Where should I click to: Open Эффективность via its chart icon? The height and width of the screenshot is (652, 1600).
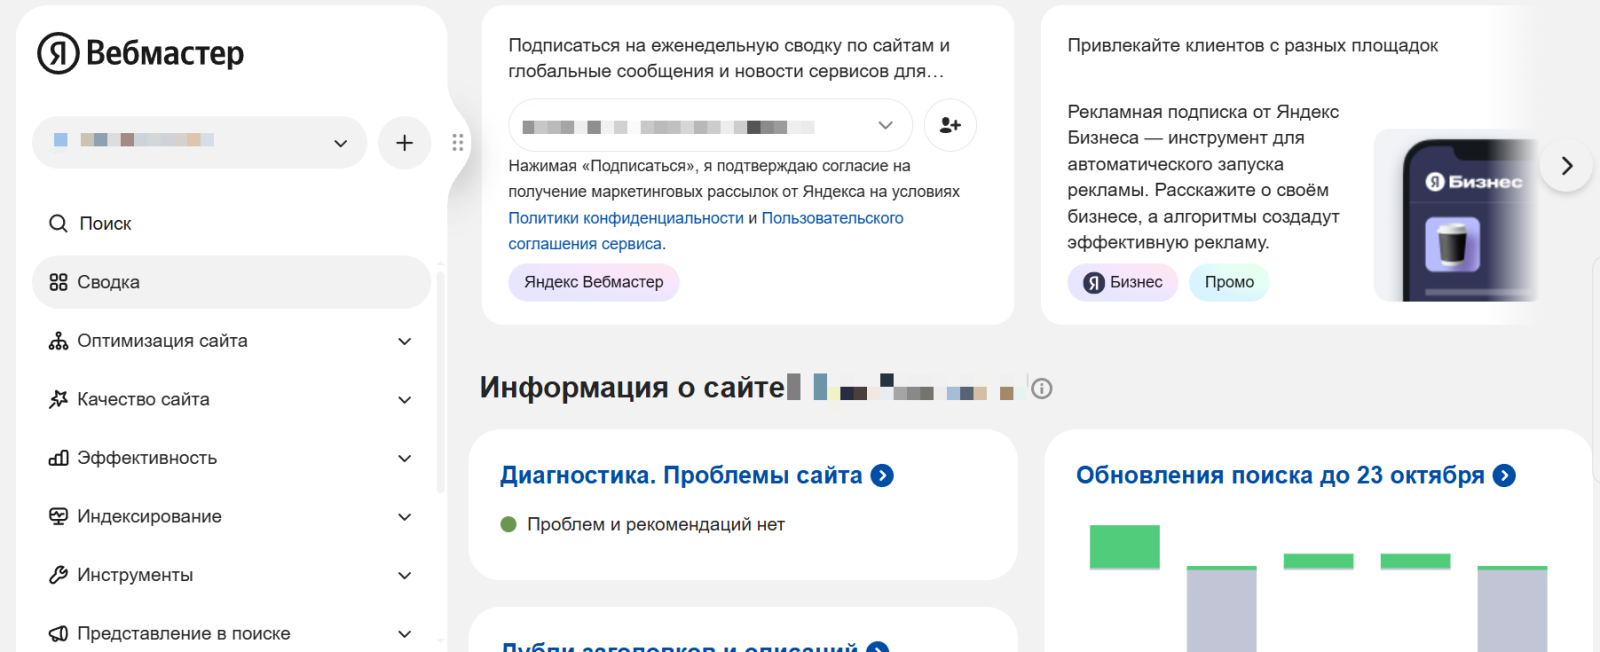(57, 458)
